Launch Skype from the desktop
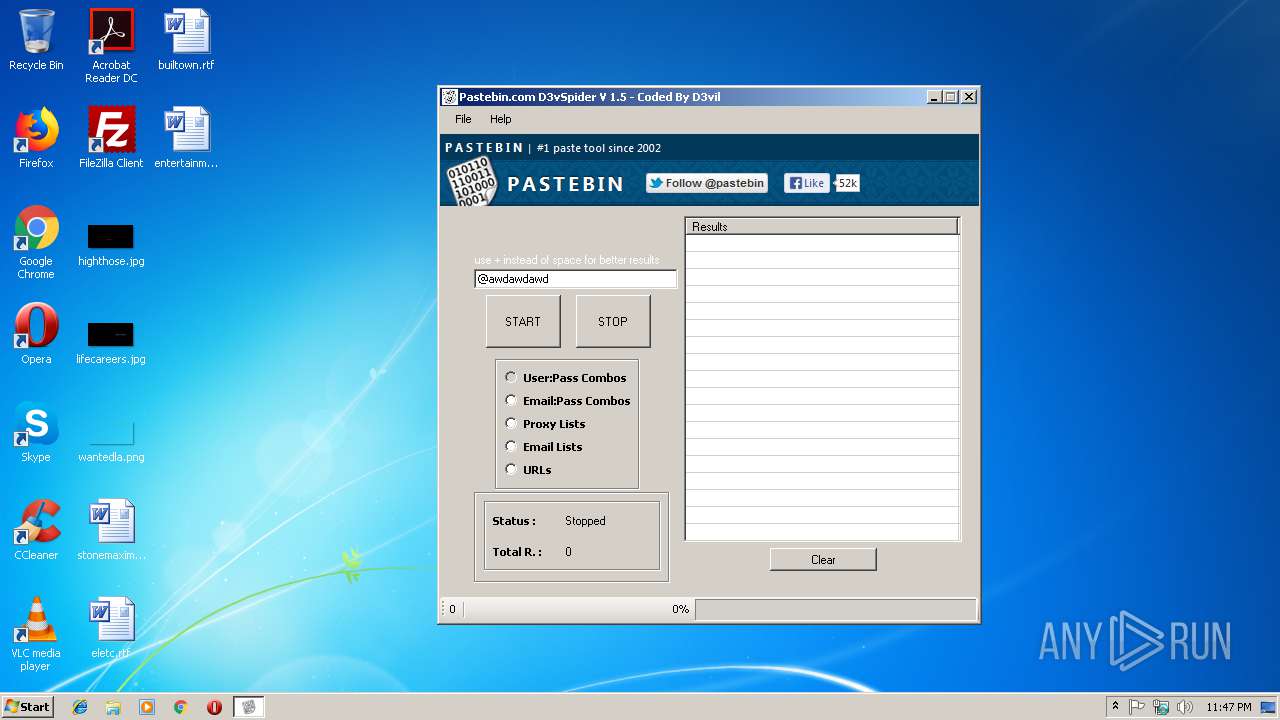The height and width of the screenshot is (720, 1280). (36, 432)
